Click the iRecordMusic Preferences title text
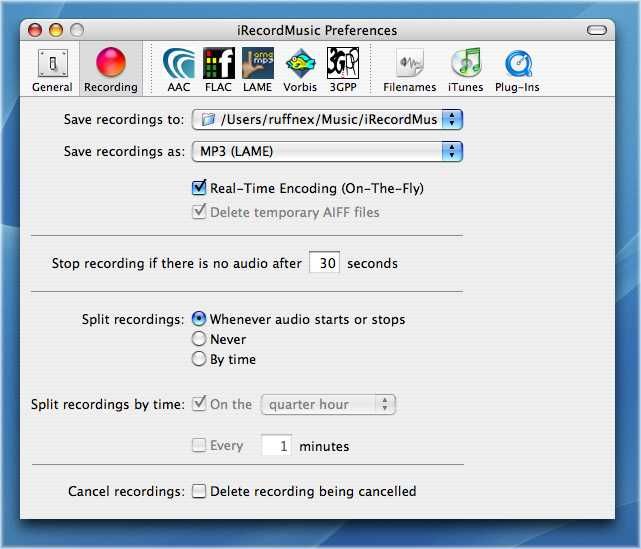The width and height of the screenshot is (641, 549). 317,30
